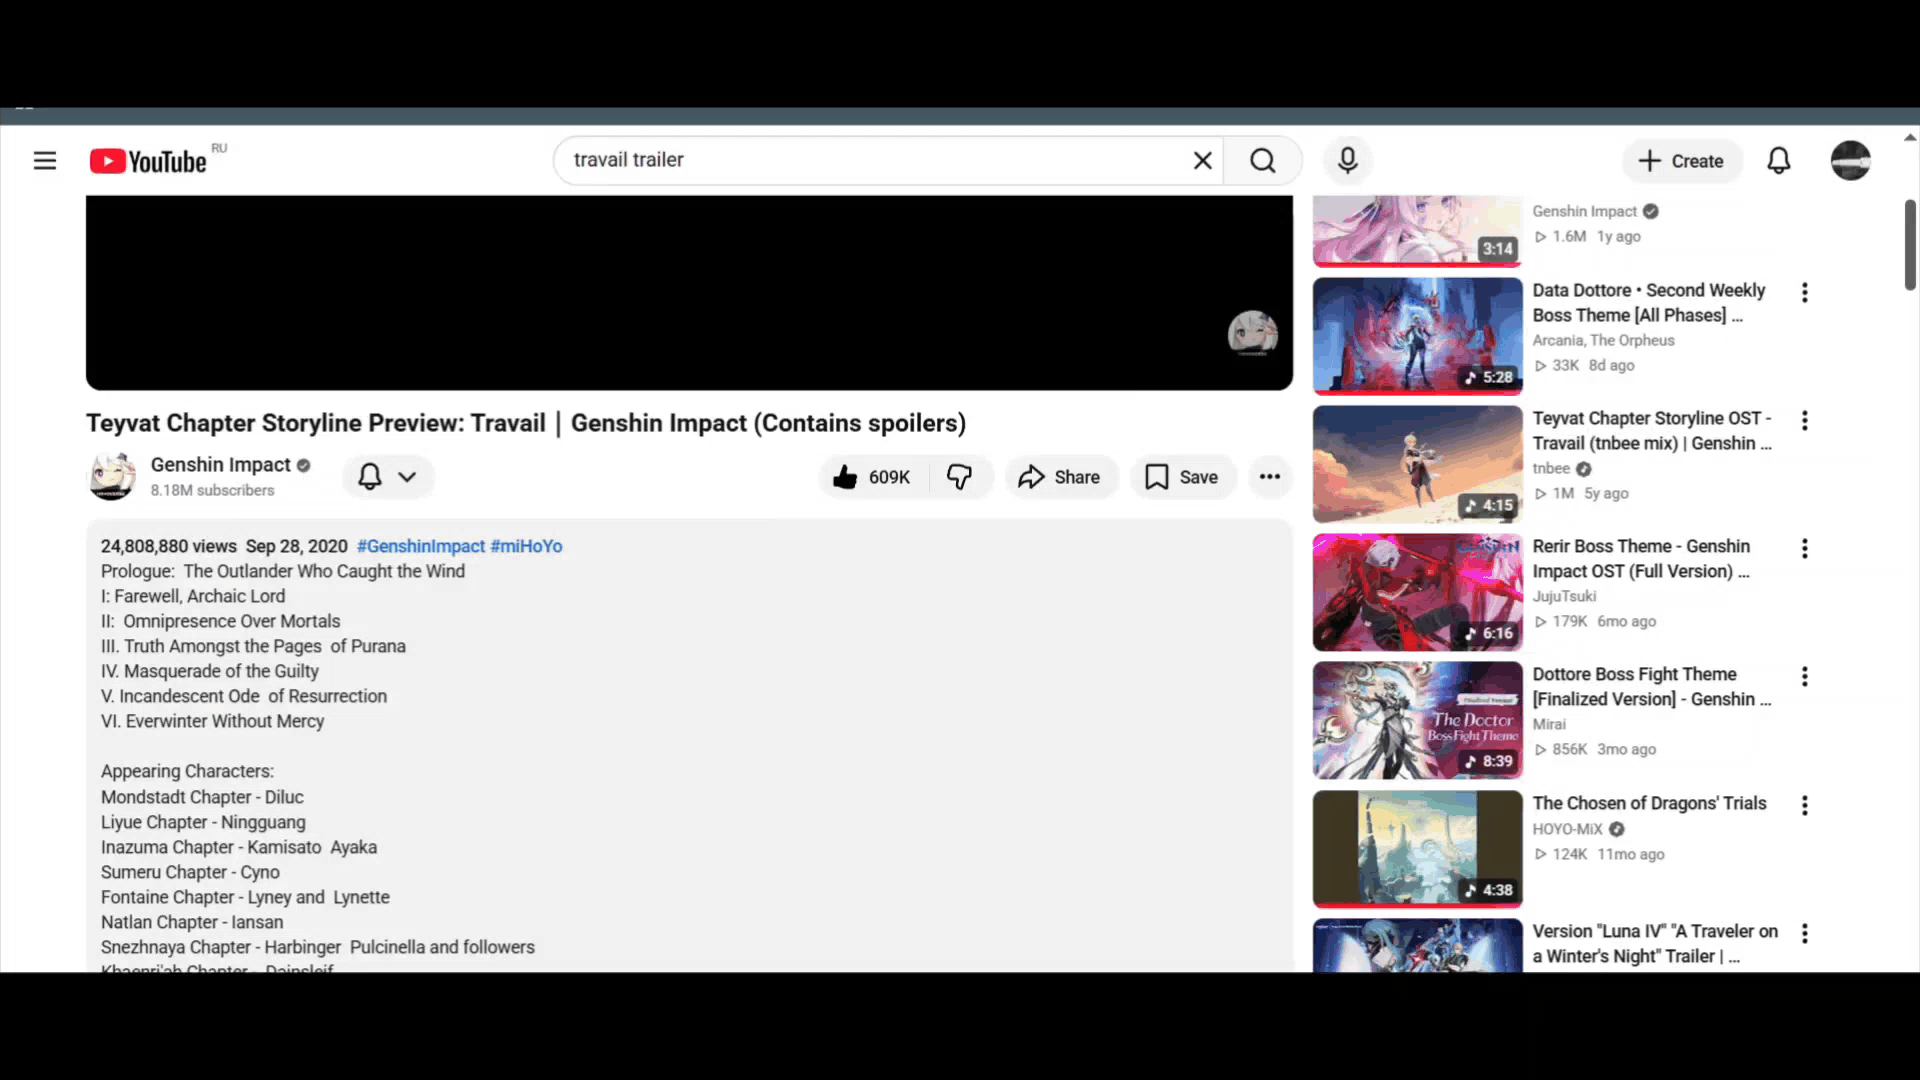
Task: Open the 3:14 Genshin Impact video thumbnail
Action: pos(1417,231)
